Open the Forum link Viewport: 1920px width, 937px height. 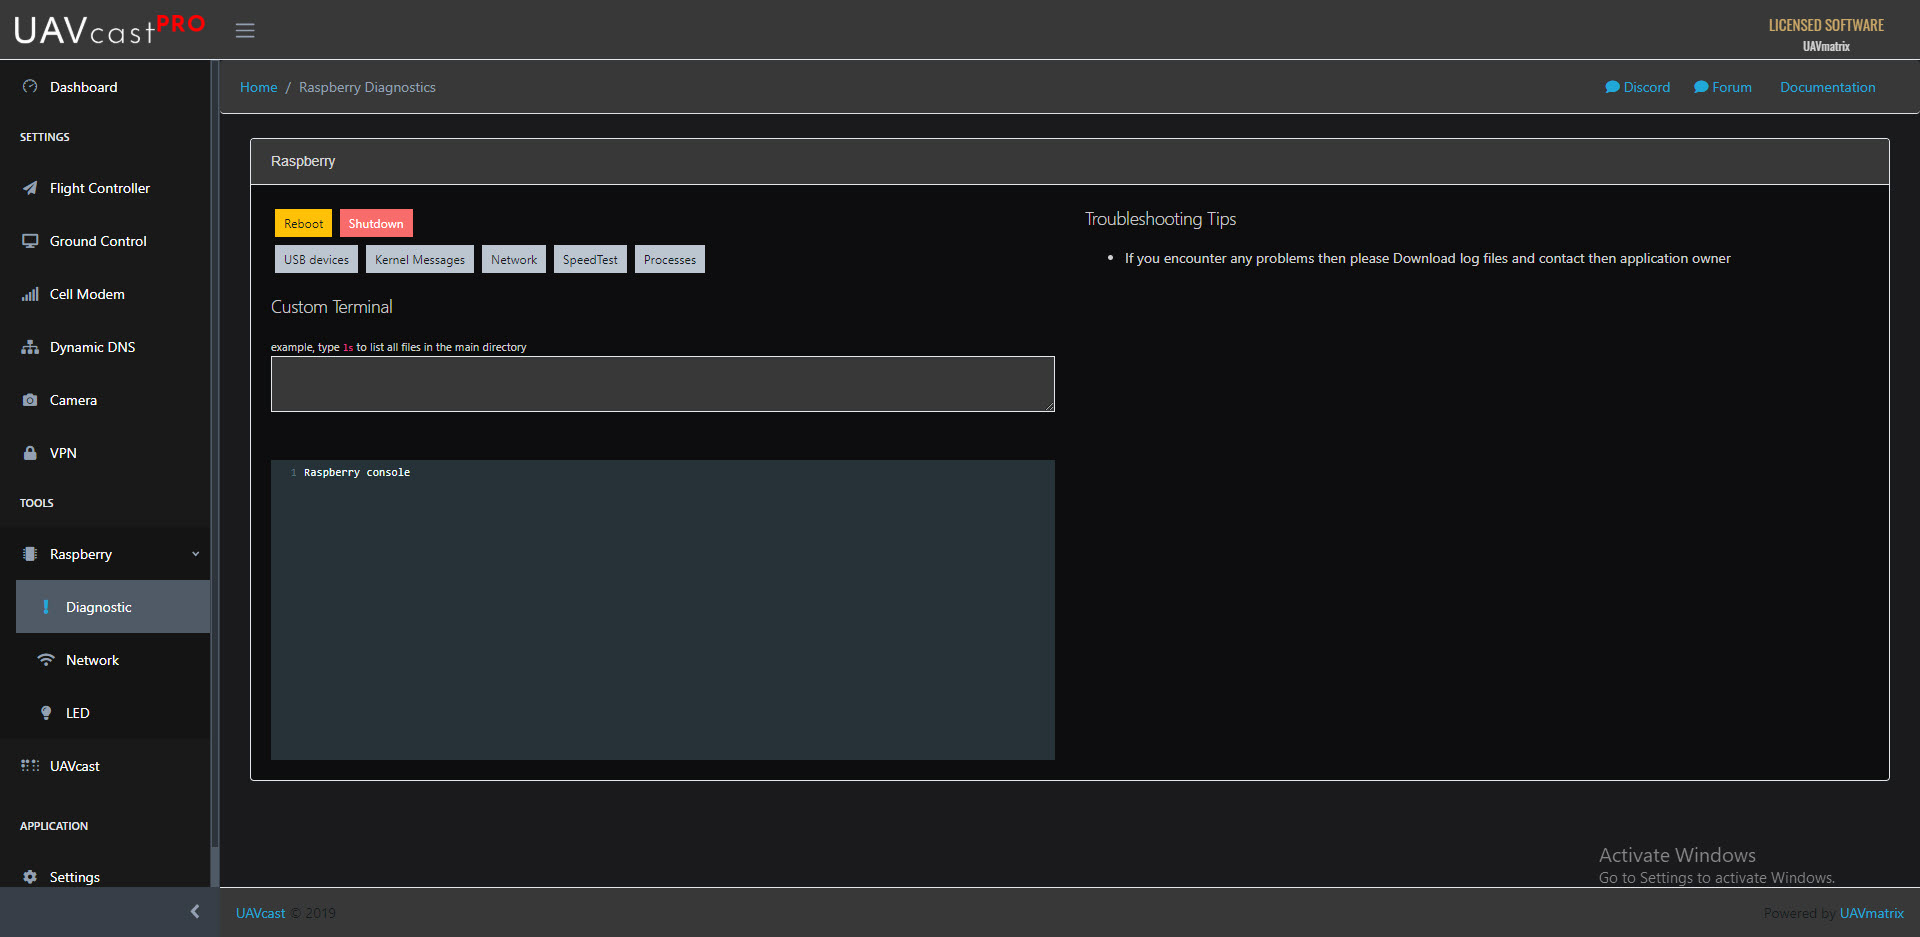pos(1723,87)
